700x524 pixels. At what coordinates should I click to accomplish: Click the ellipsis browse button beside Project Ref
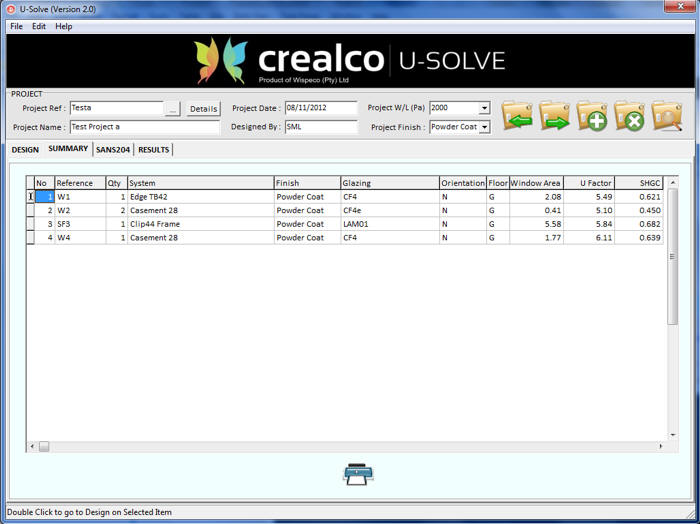[x=173, y=108]
